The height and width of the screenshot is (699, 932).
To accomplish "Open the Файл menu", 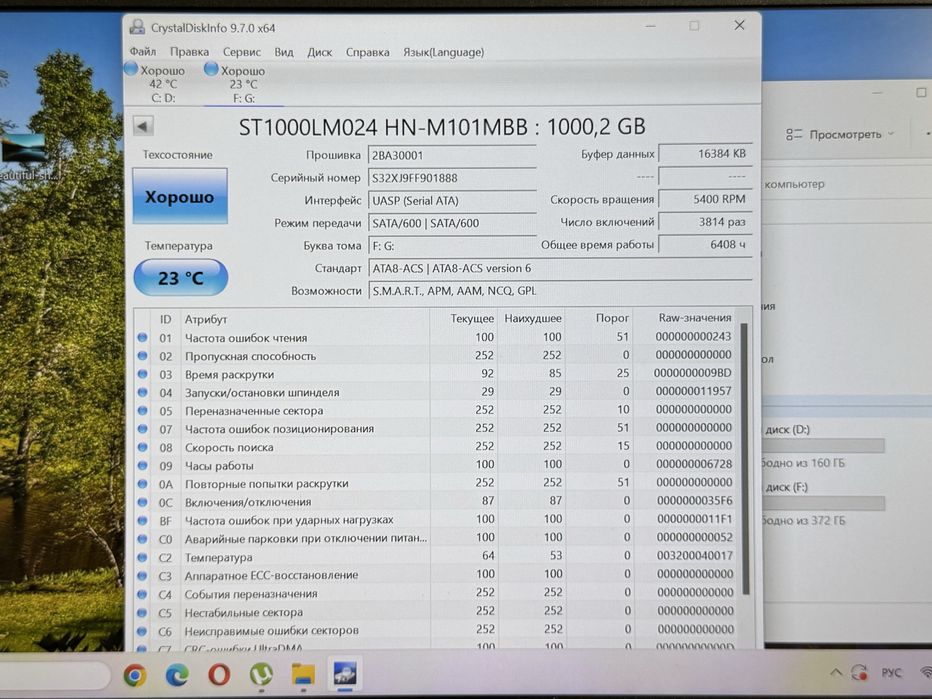I will pos(143,52).
